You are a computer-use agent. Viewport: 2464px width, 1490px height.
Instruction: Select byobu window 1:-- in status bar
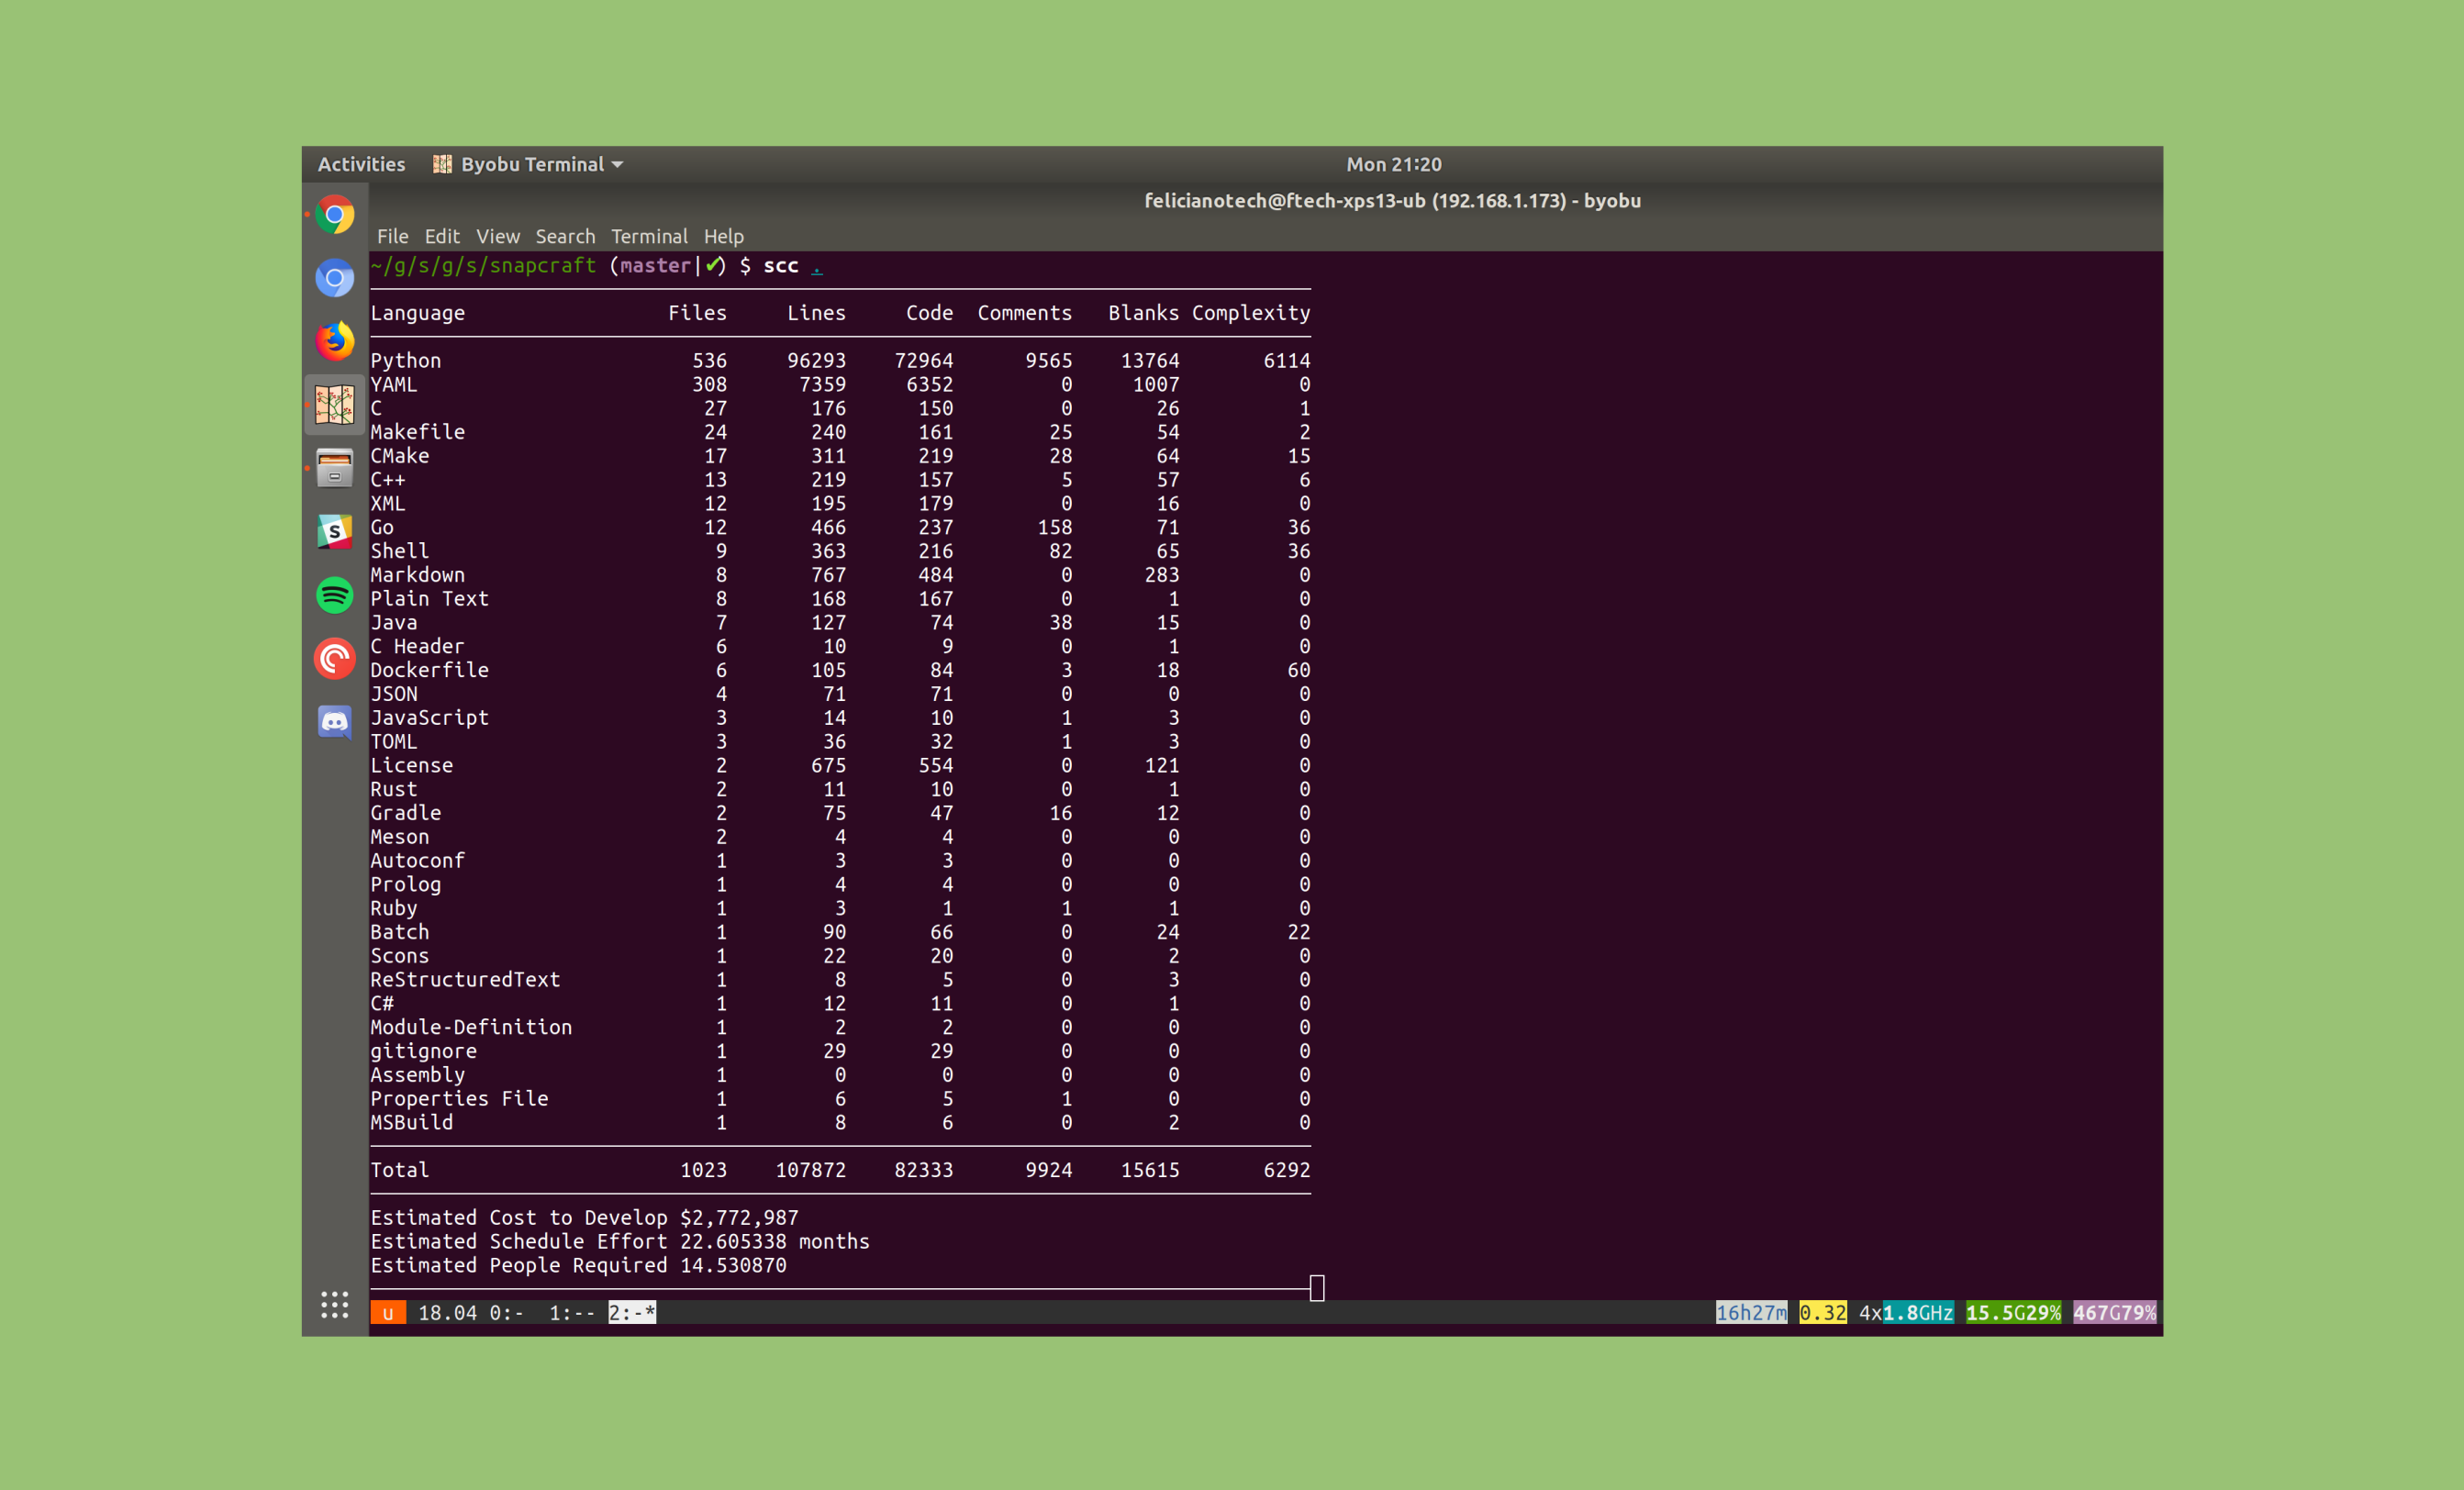[x=572, y=1312]
